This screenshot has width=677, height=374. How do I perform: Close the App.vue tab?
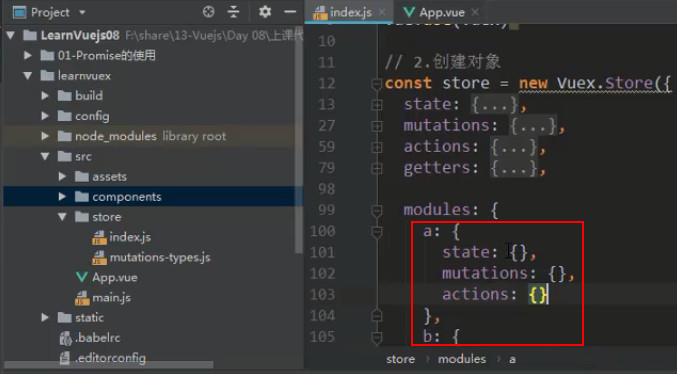(x=475, y=12)
